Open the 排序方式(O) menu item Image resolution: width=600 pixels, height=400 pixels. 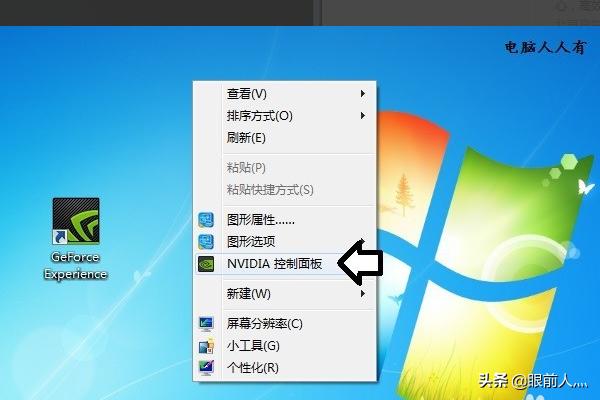284,116
